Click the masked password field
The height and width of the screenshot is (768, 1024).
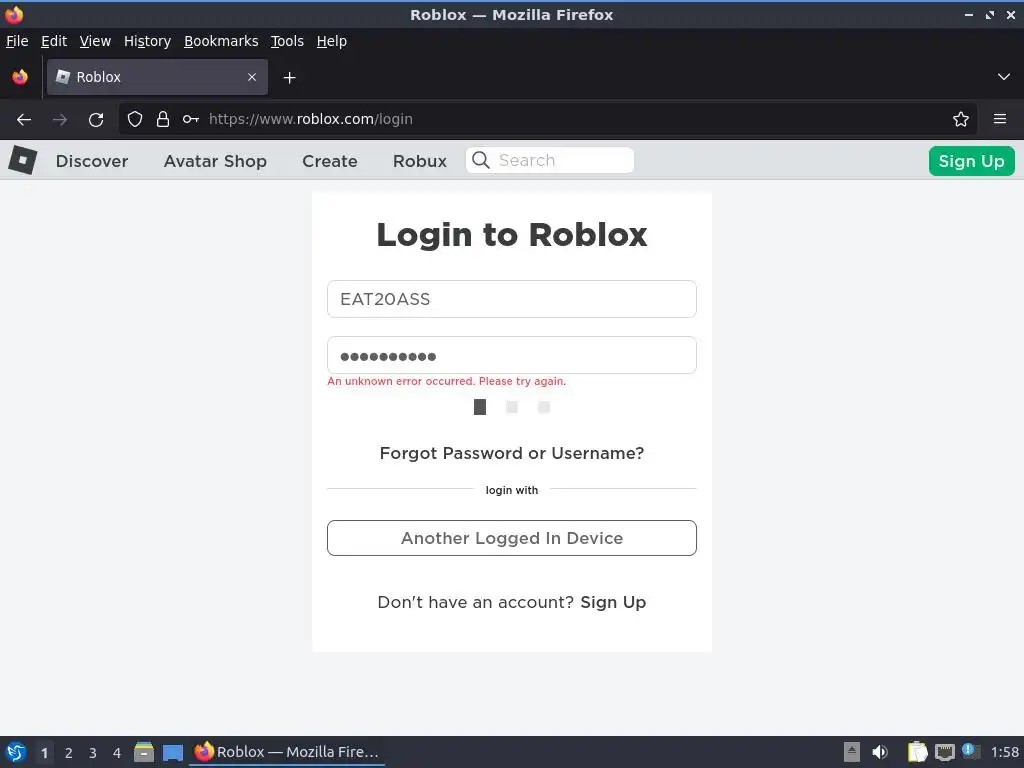click(511, 355)
